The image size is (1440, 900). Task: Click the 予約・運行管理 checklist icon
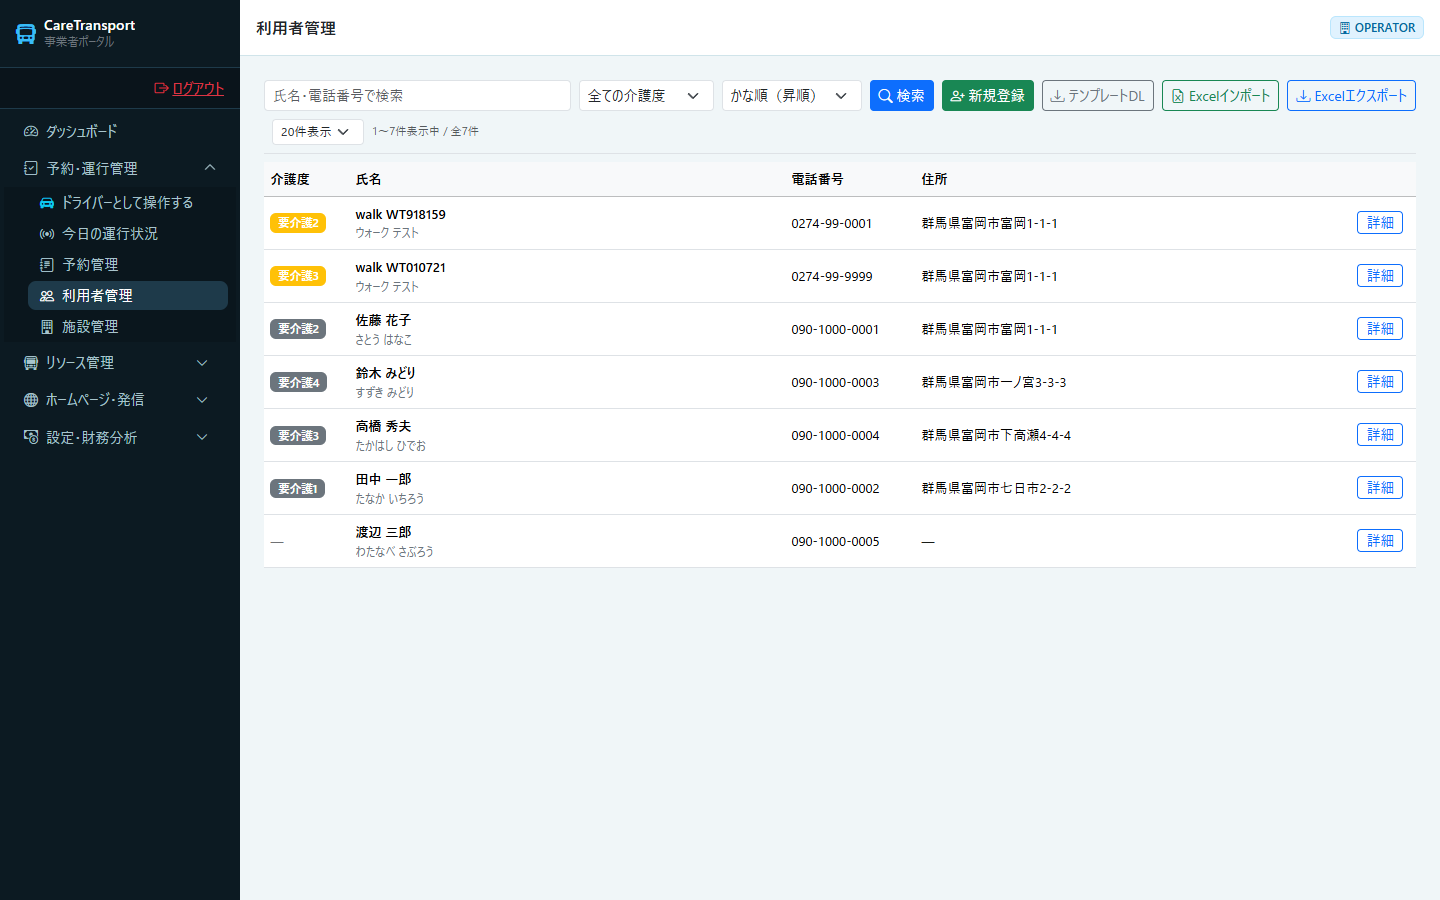(x=31, y=168)
